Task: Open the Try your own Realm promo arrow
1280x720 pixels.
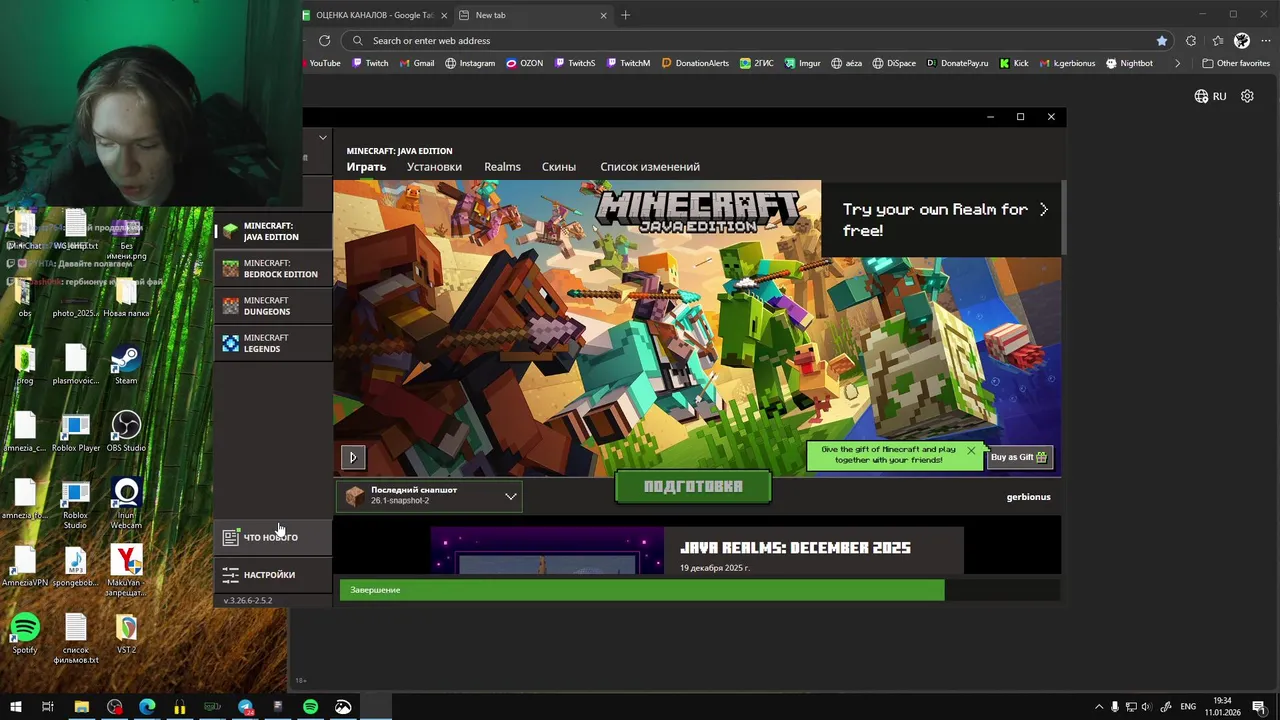Action: [x=1044, y=209]
